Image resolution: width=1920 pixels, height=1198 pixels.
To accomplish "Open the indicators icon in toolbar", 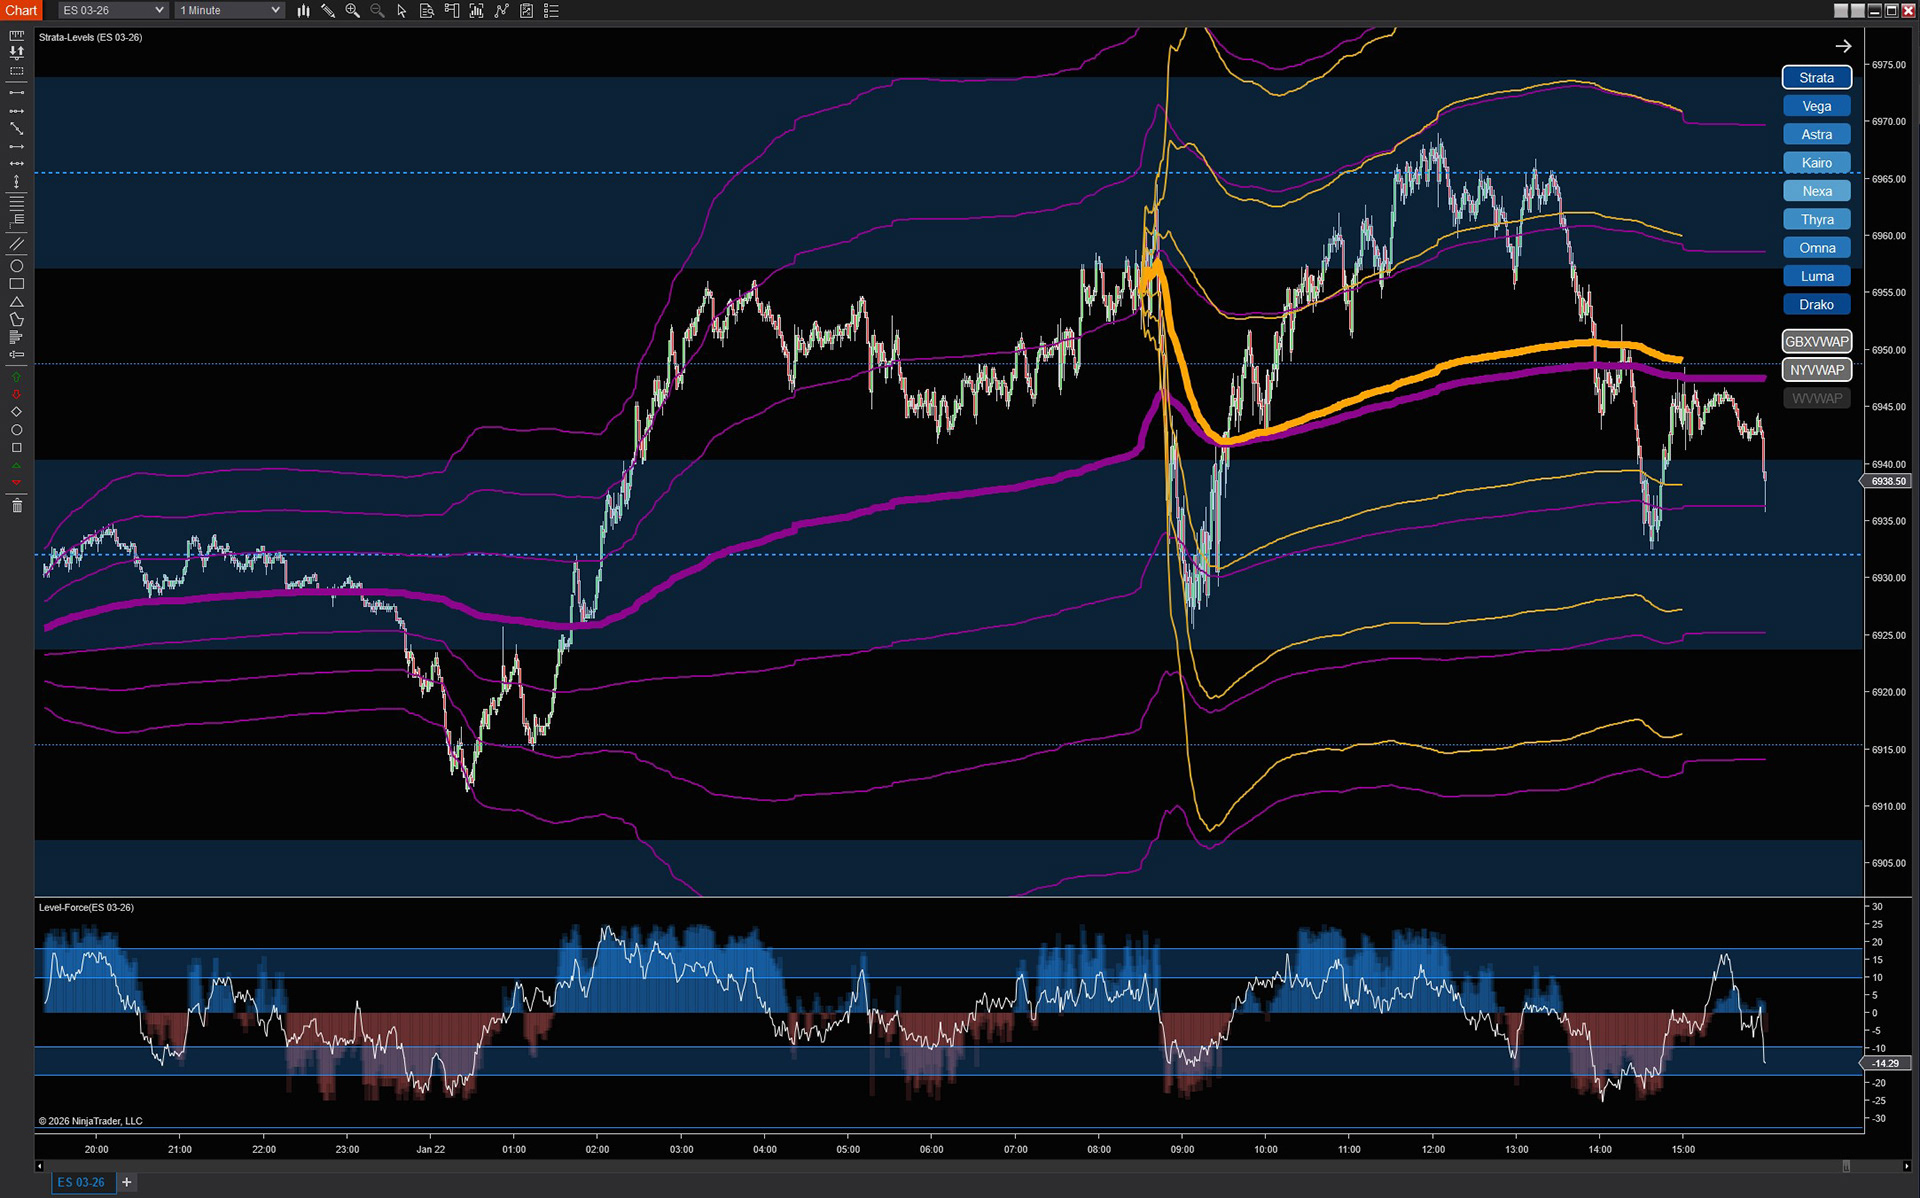I will (x=501, y=10).
